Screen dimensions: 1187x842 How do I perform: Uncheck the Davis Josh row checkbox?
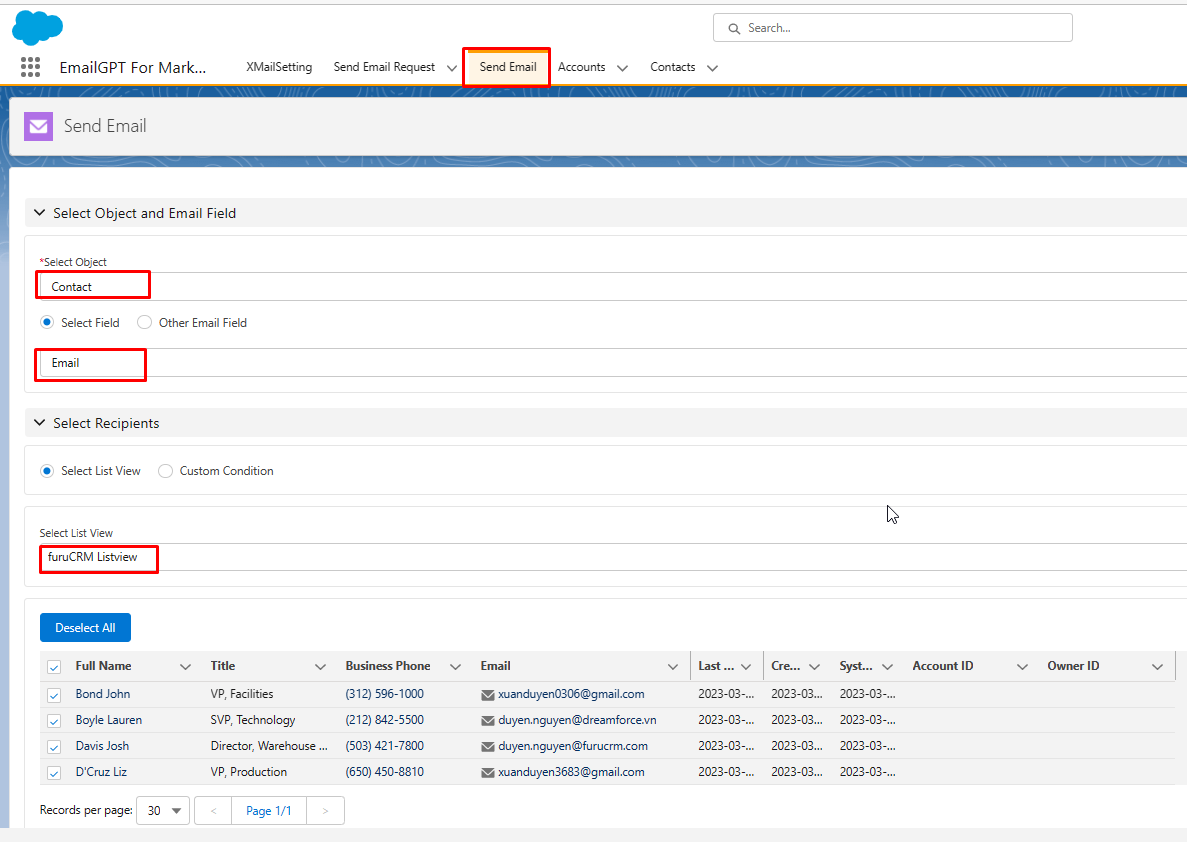tap(54, 747)
